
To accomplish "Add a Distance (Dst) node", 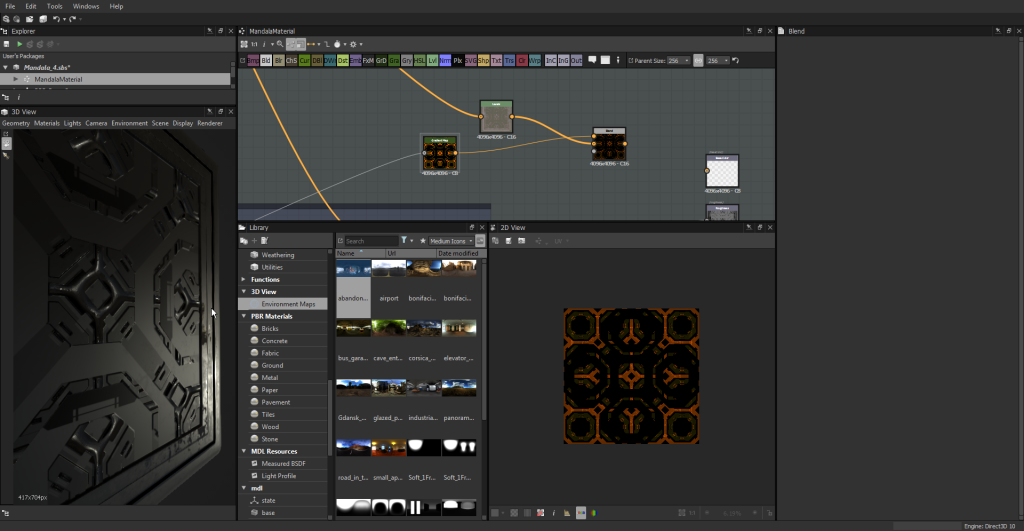I will [343, 61].
